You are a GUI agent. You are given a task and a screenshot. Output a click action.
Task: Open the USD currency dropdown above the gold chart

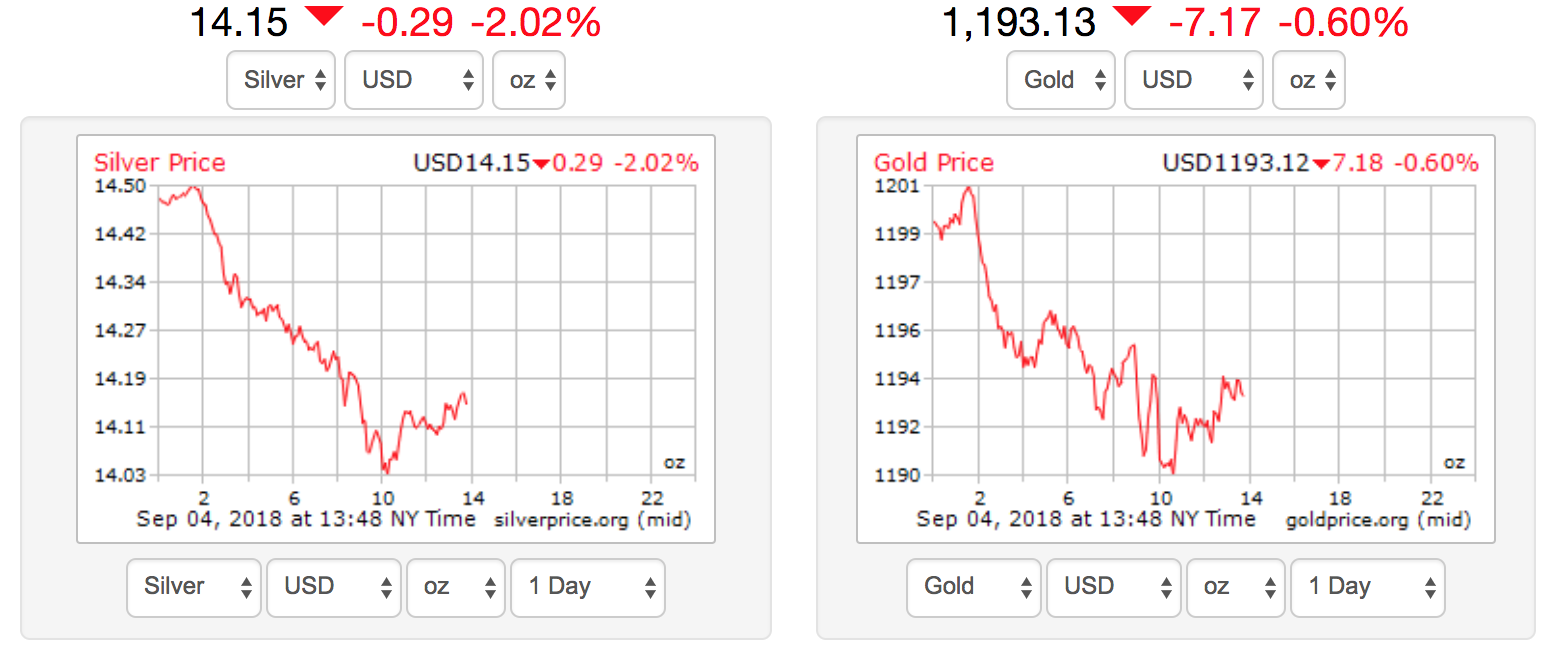(1194, 80)
